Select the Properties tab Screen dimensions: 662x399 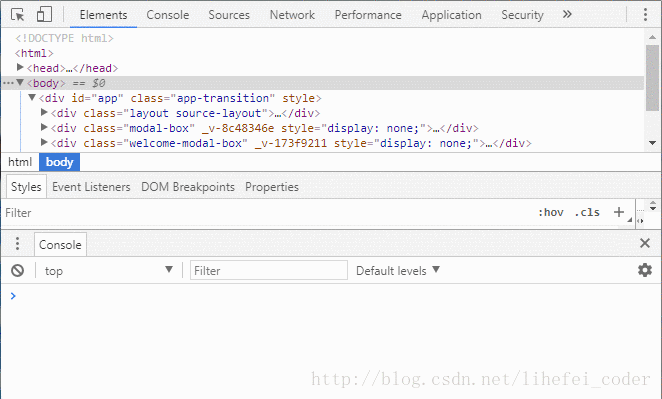(272, 187)
